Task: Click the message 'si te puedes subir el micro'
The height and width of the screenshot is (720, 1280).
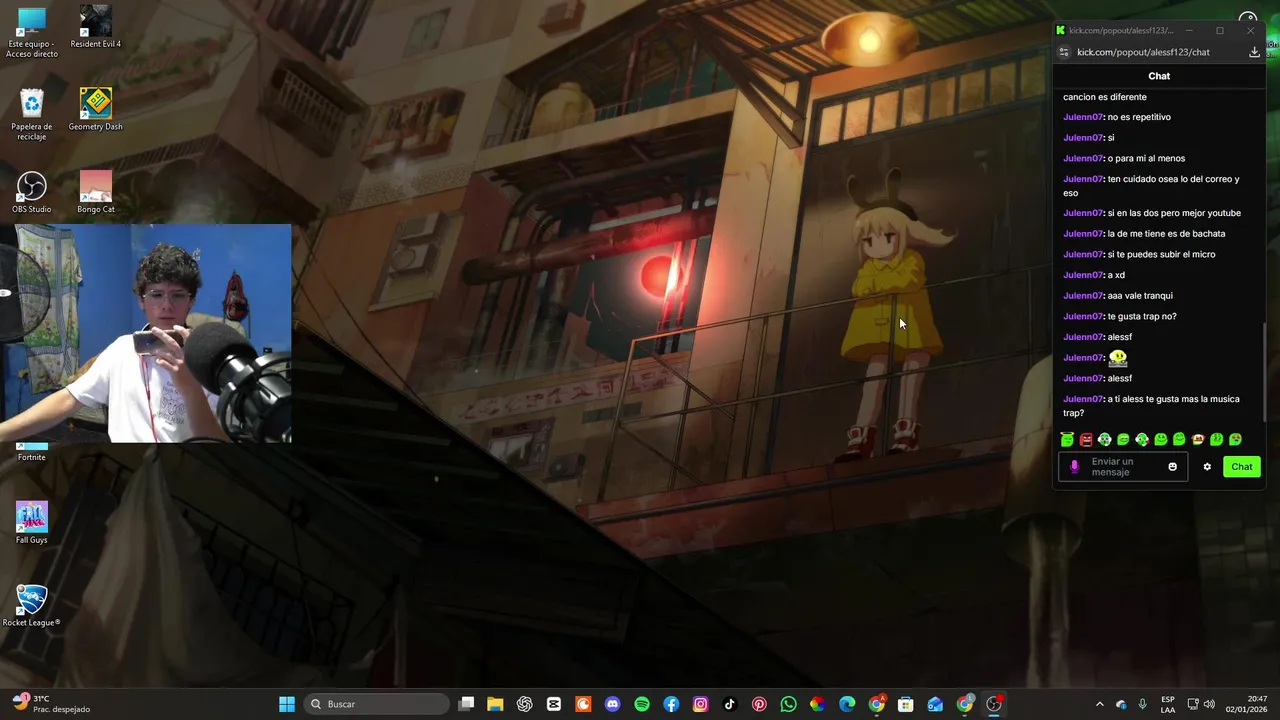Action: tap(1161, 255)
